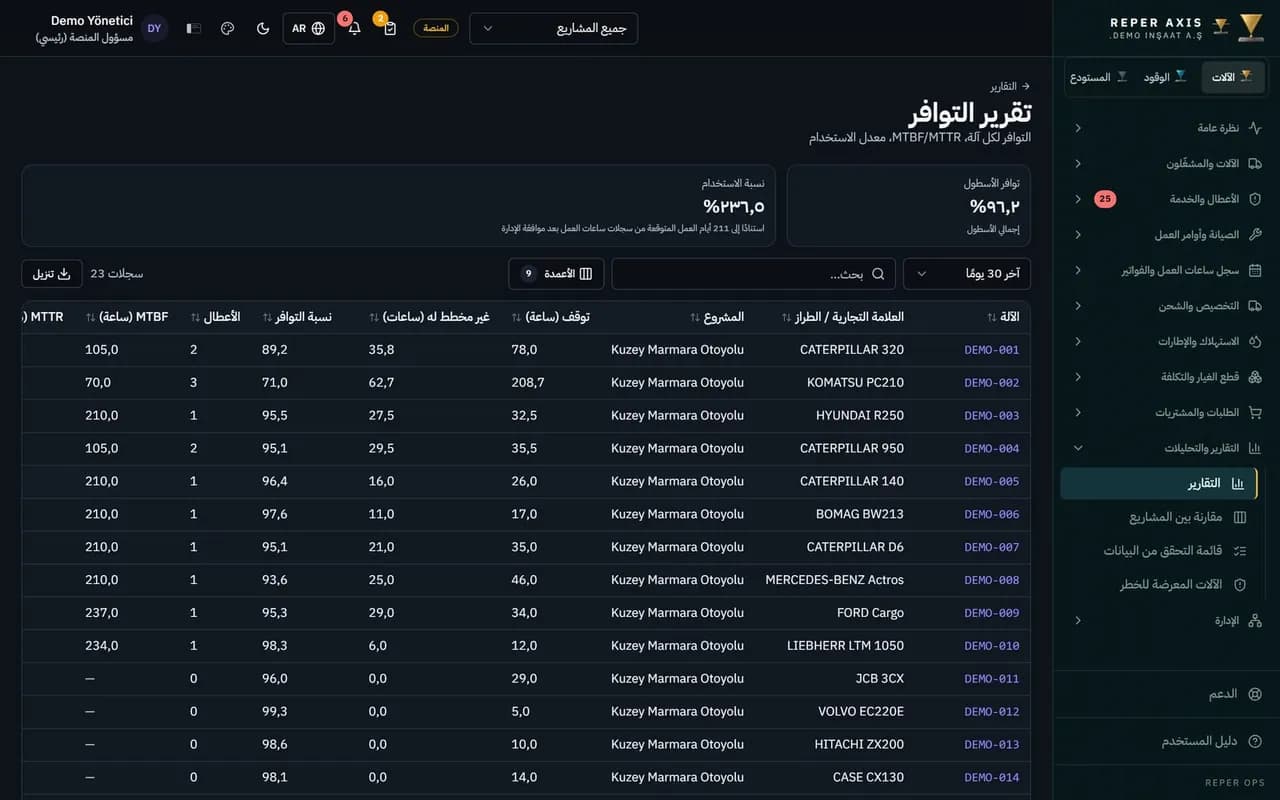Click the sort icon on الآلة column

[992, 317]
